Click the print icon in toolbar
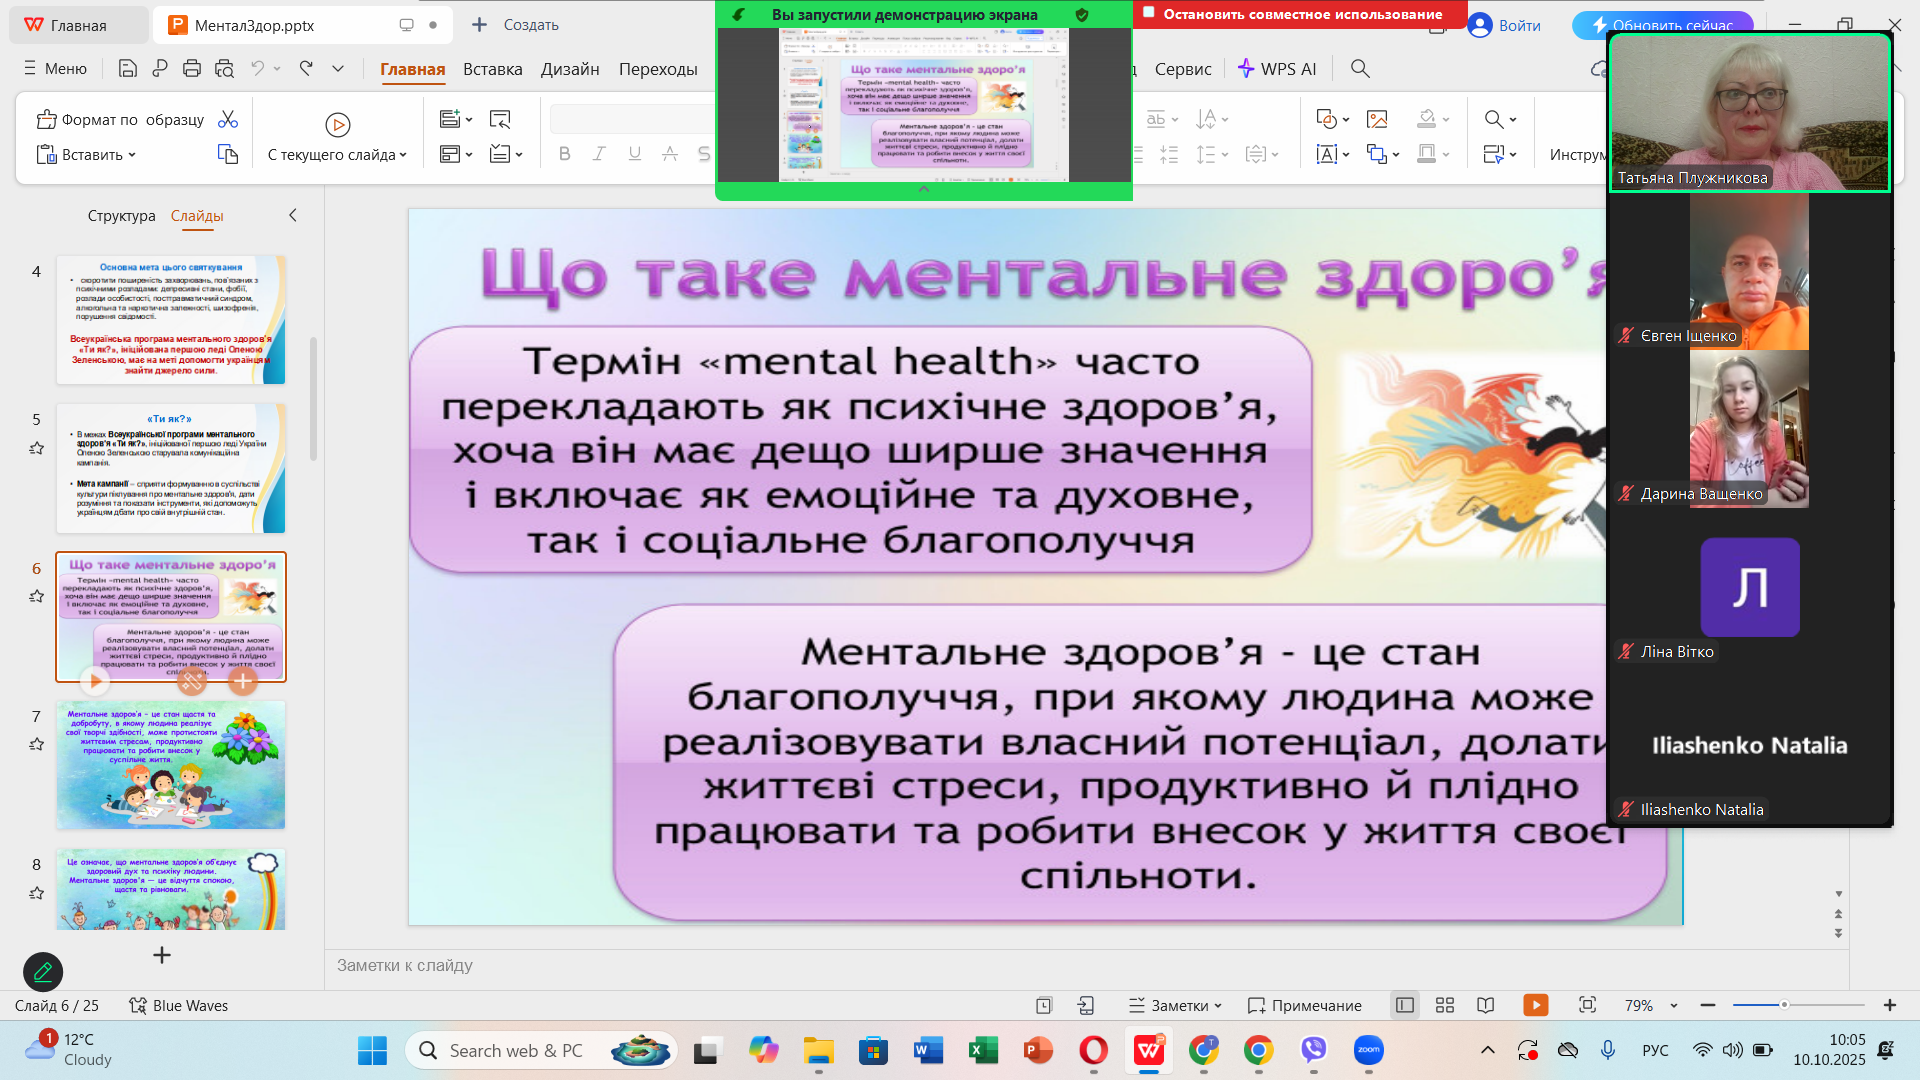The width and height of the screenshot is (1920, 1080). (x=192, y=68)
